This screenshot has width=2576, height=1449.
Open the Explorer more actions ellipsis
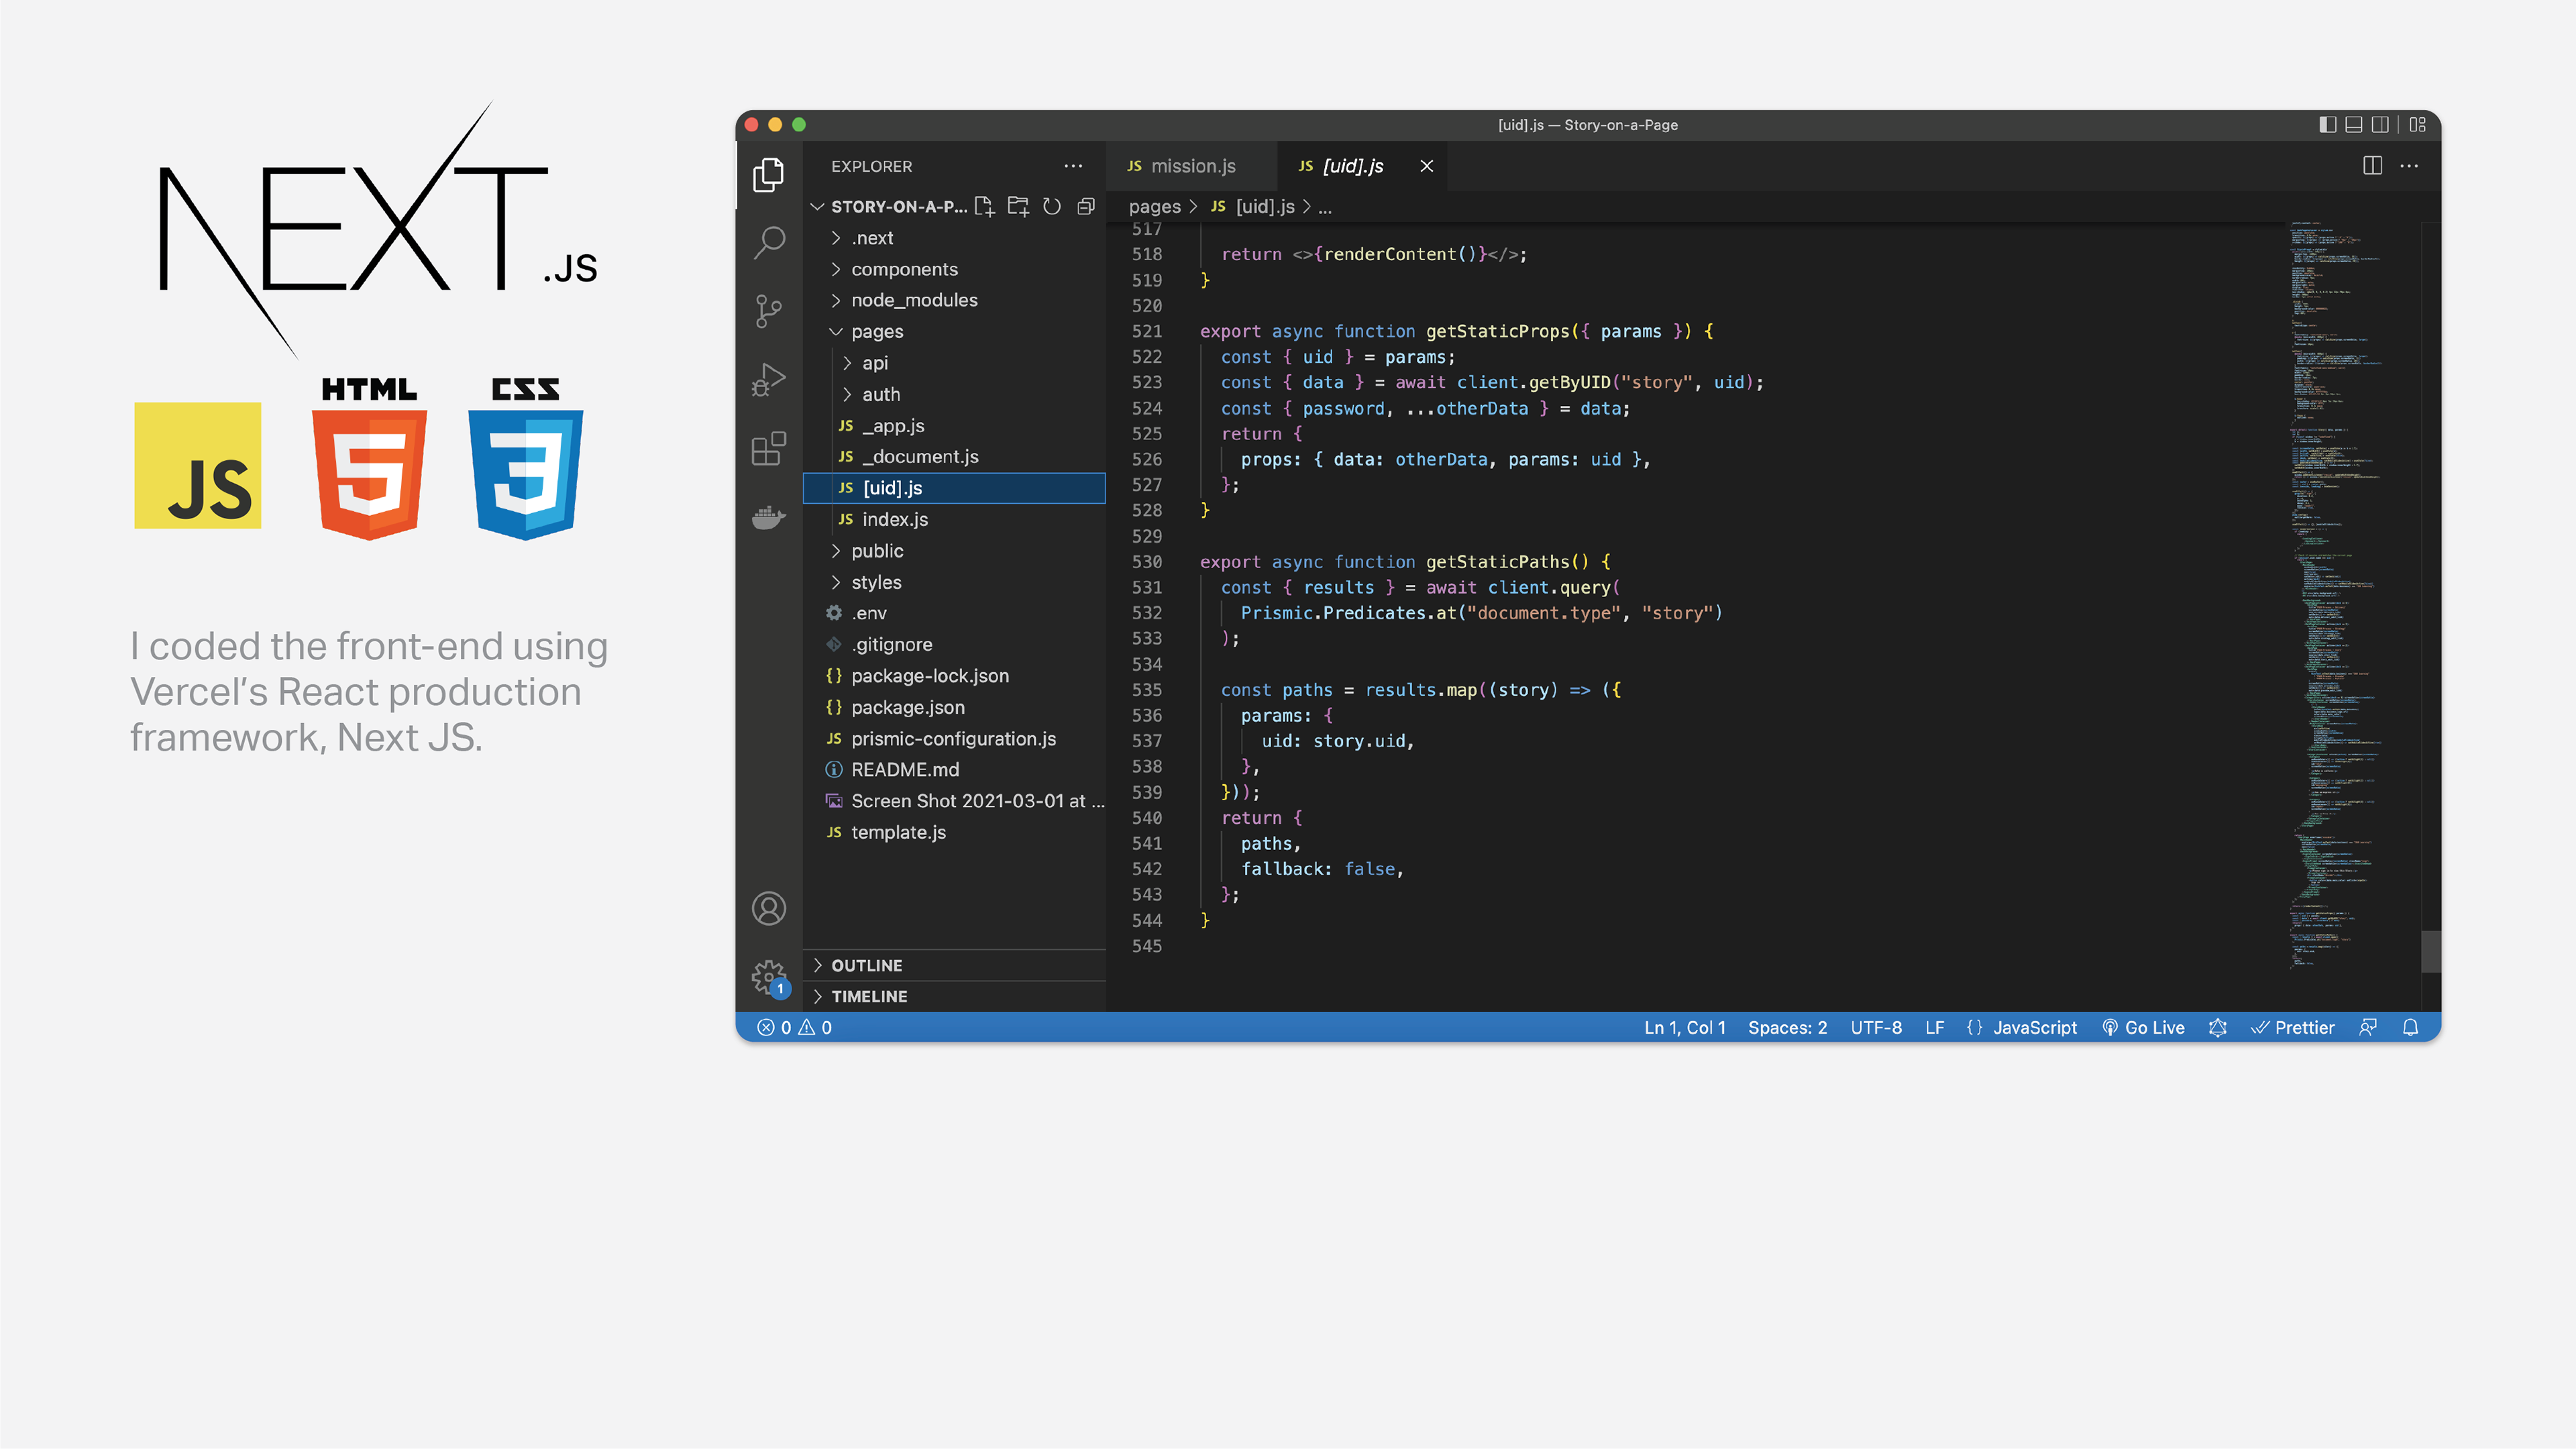[x=1073, y=166]
